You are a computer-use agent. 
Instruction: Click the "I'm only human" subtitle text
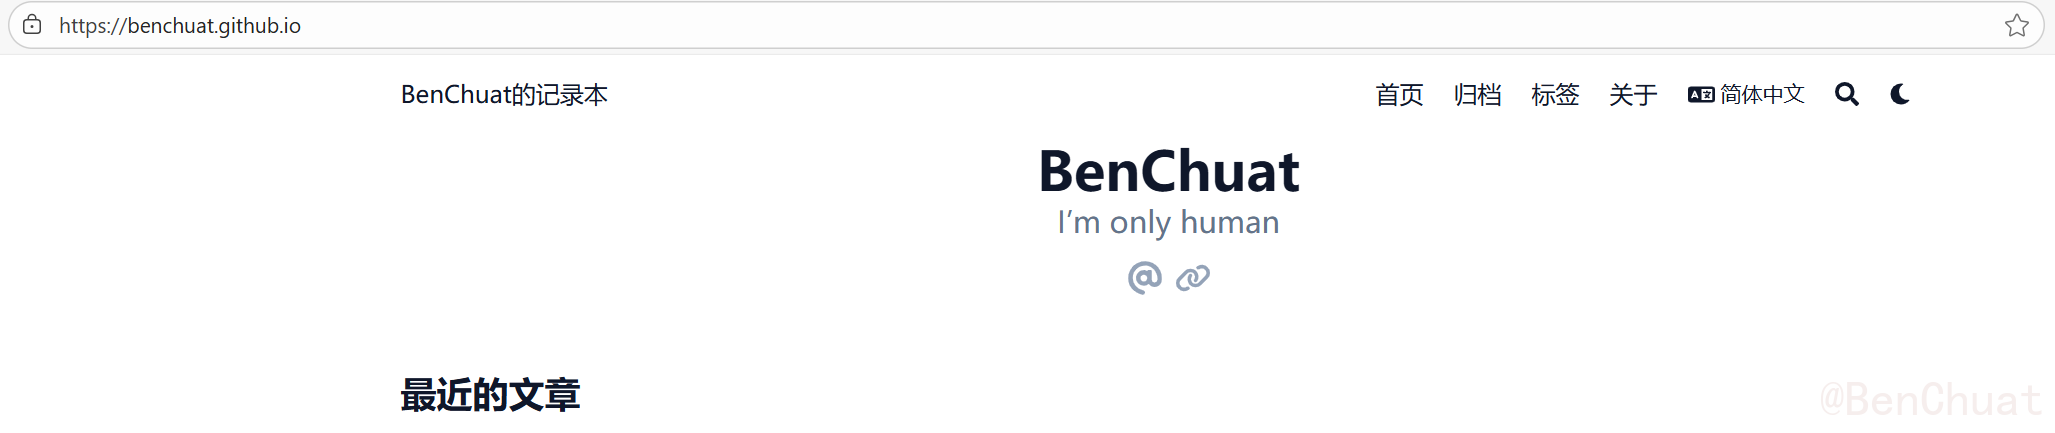1168,222
